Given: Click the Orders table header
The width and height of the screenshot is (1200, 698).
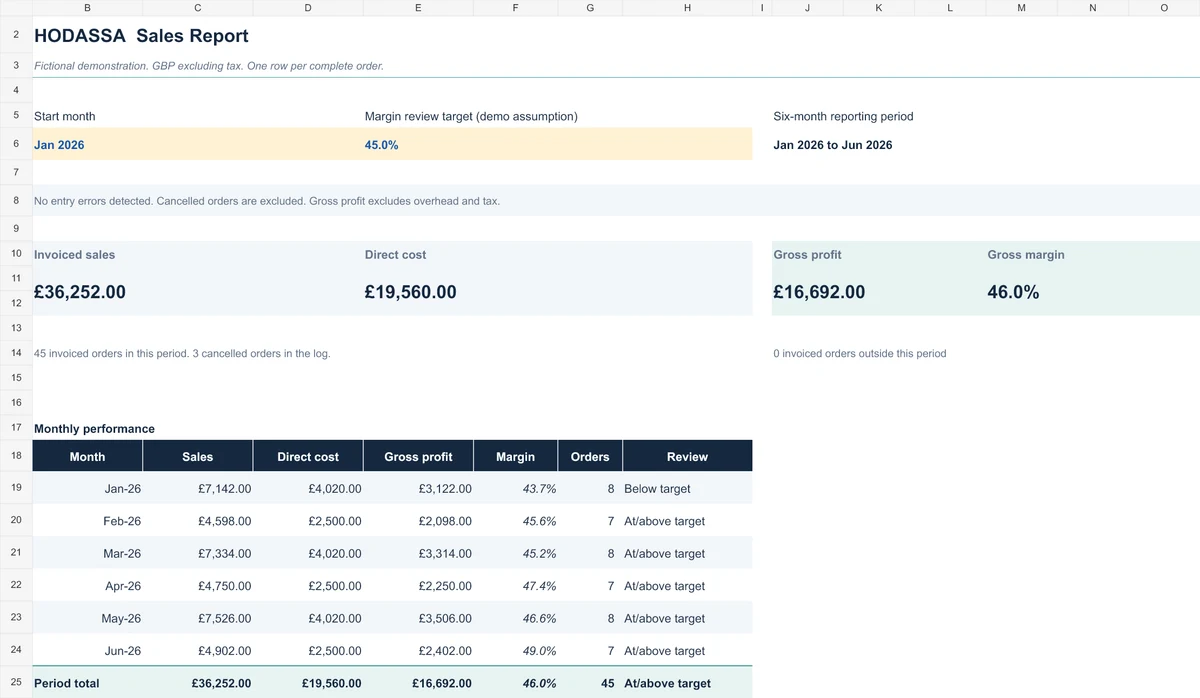Looking at the screenshot, I should [x=590, y=456].
